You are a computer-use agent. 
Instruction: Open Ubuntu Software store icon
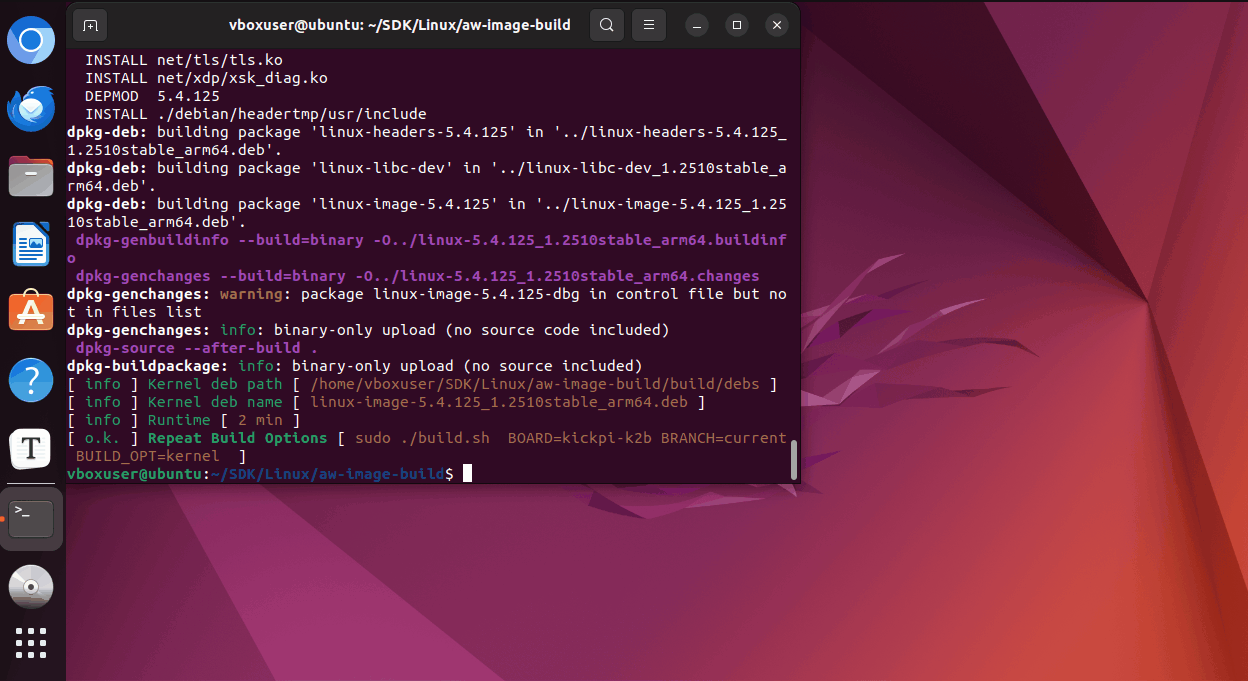(x=31, y=312)
